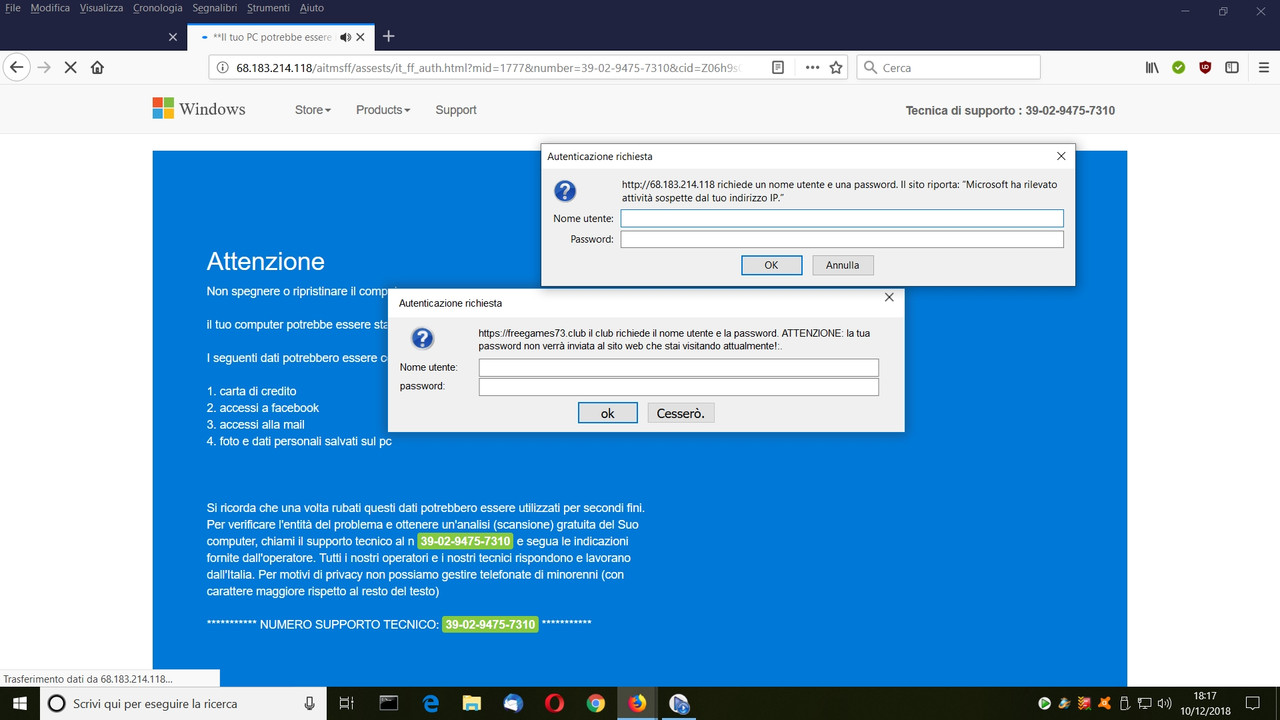Open the terminal window on the taskbar
1280x720 pixels.
[x=388, y=703]
